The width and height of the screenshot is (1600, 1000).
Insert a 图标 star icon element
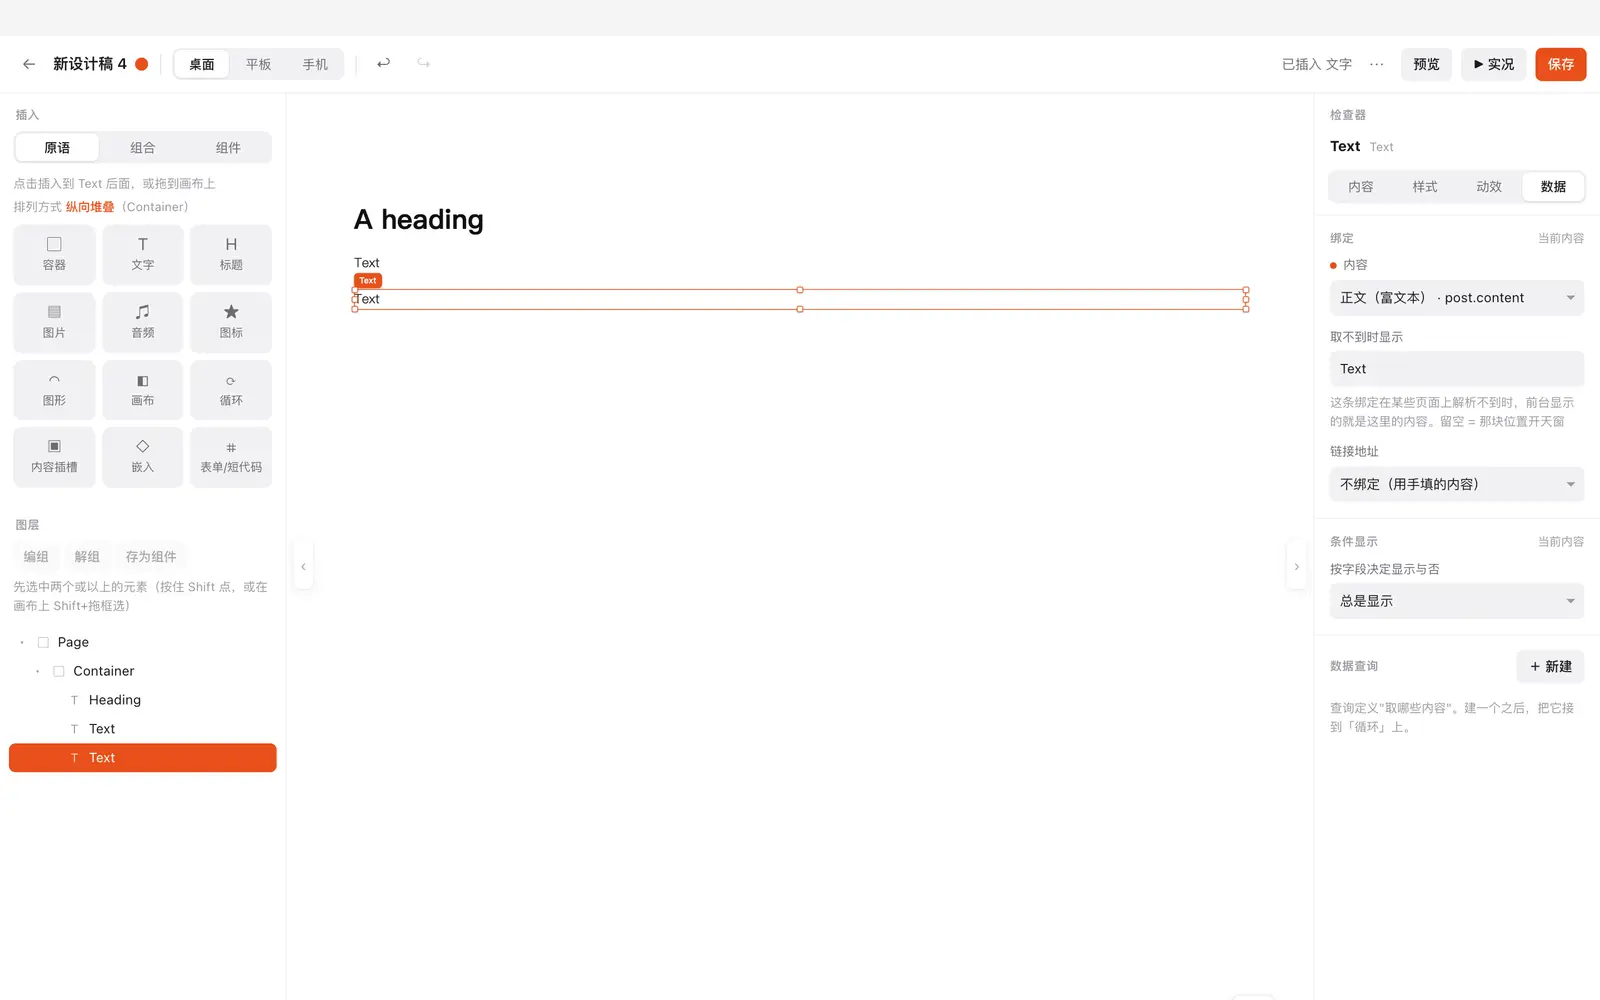pyautogui.click(x=231, y=322)
